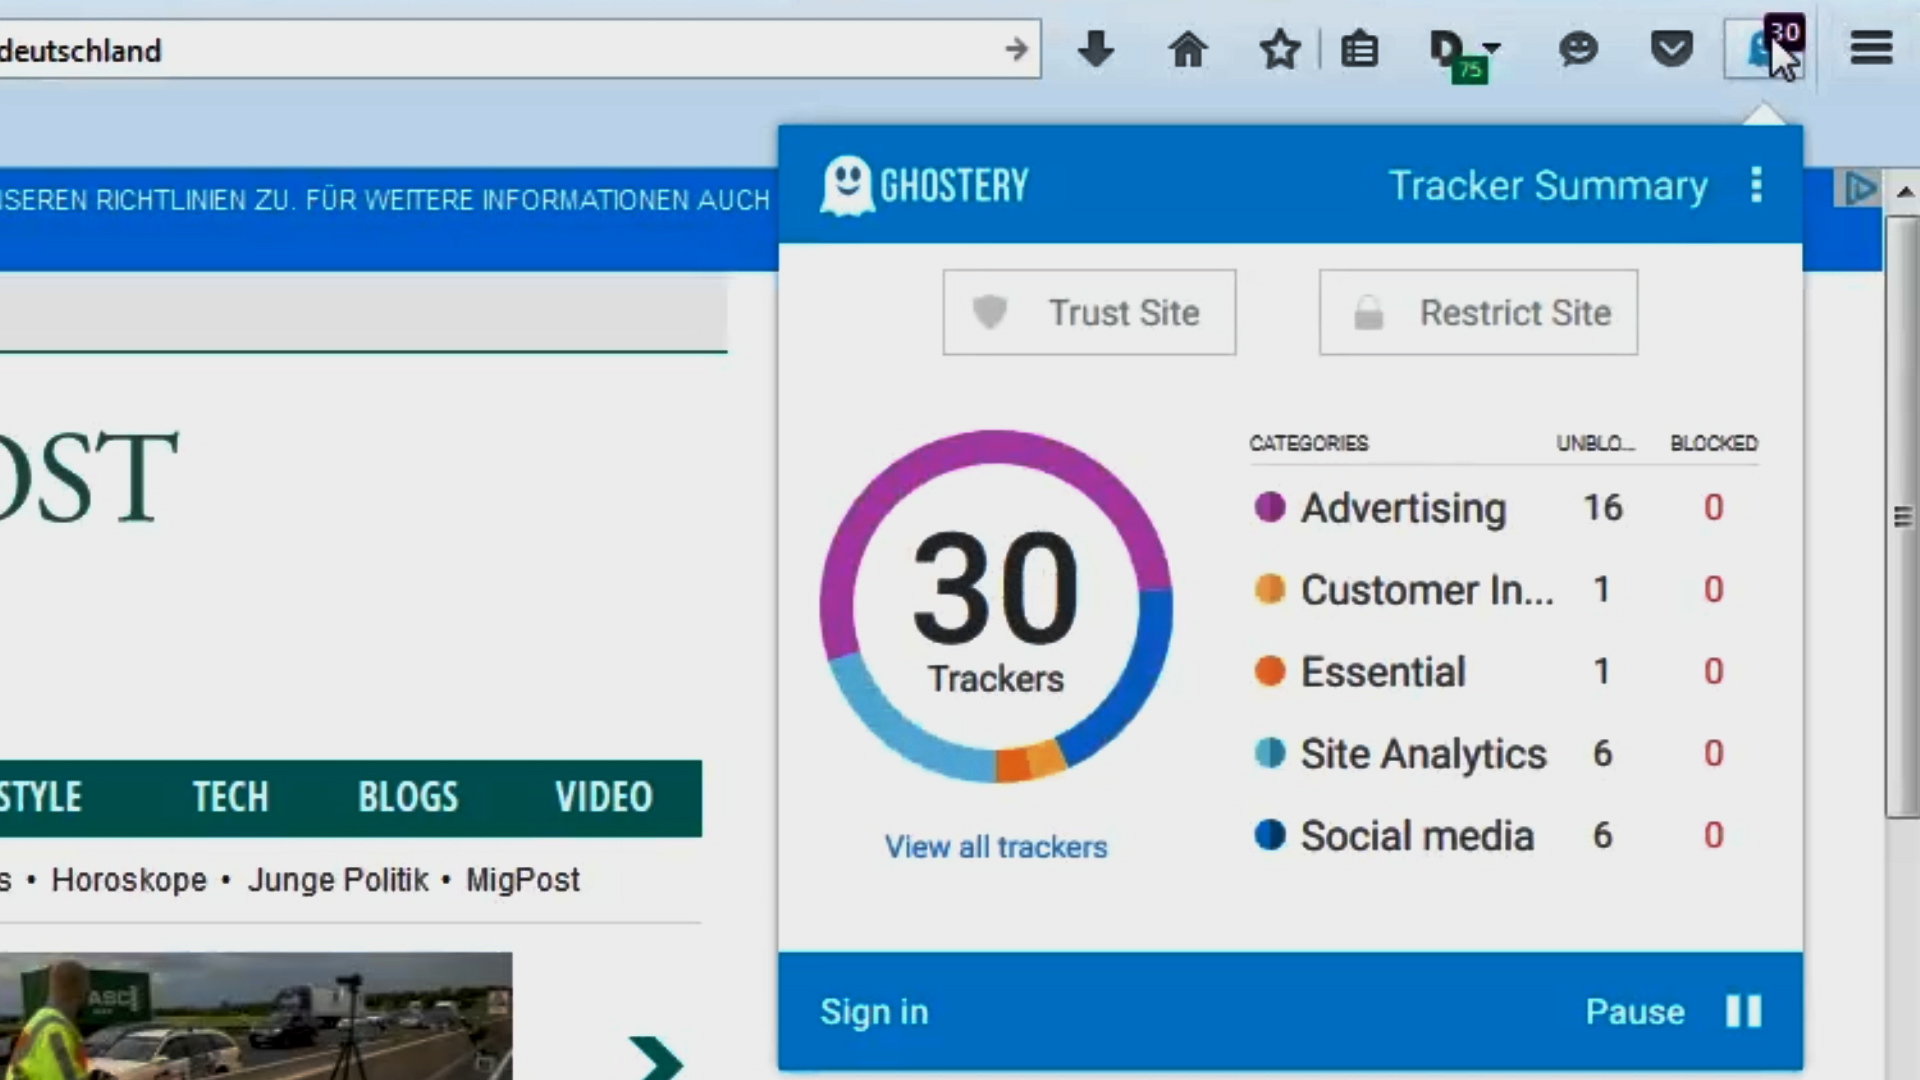Click the orange Essential color dot

click(1270, 671)
